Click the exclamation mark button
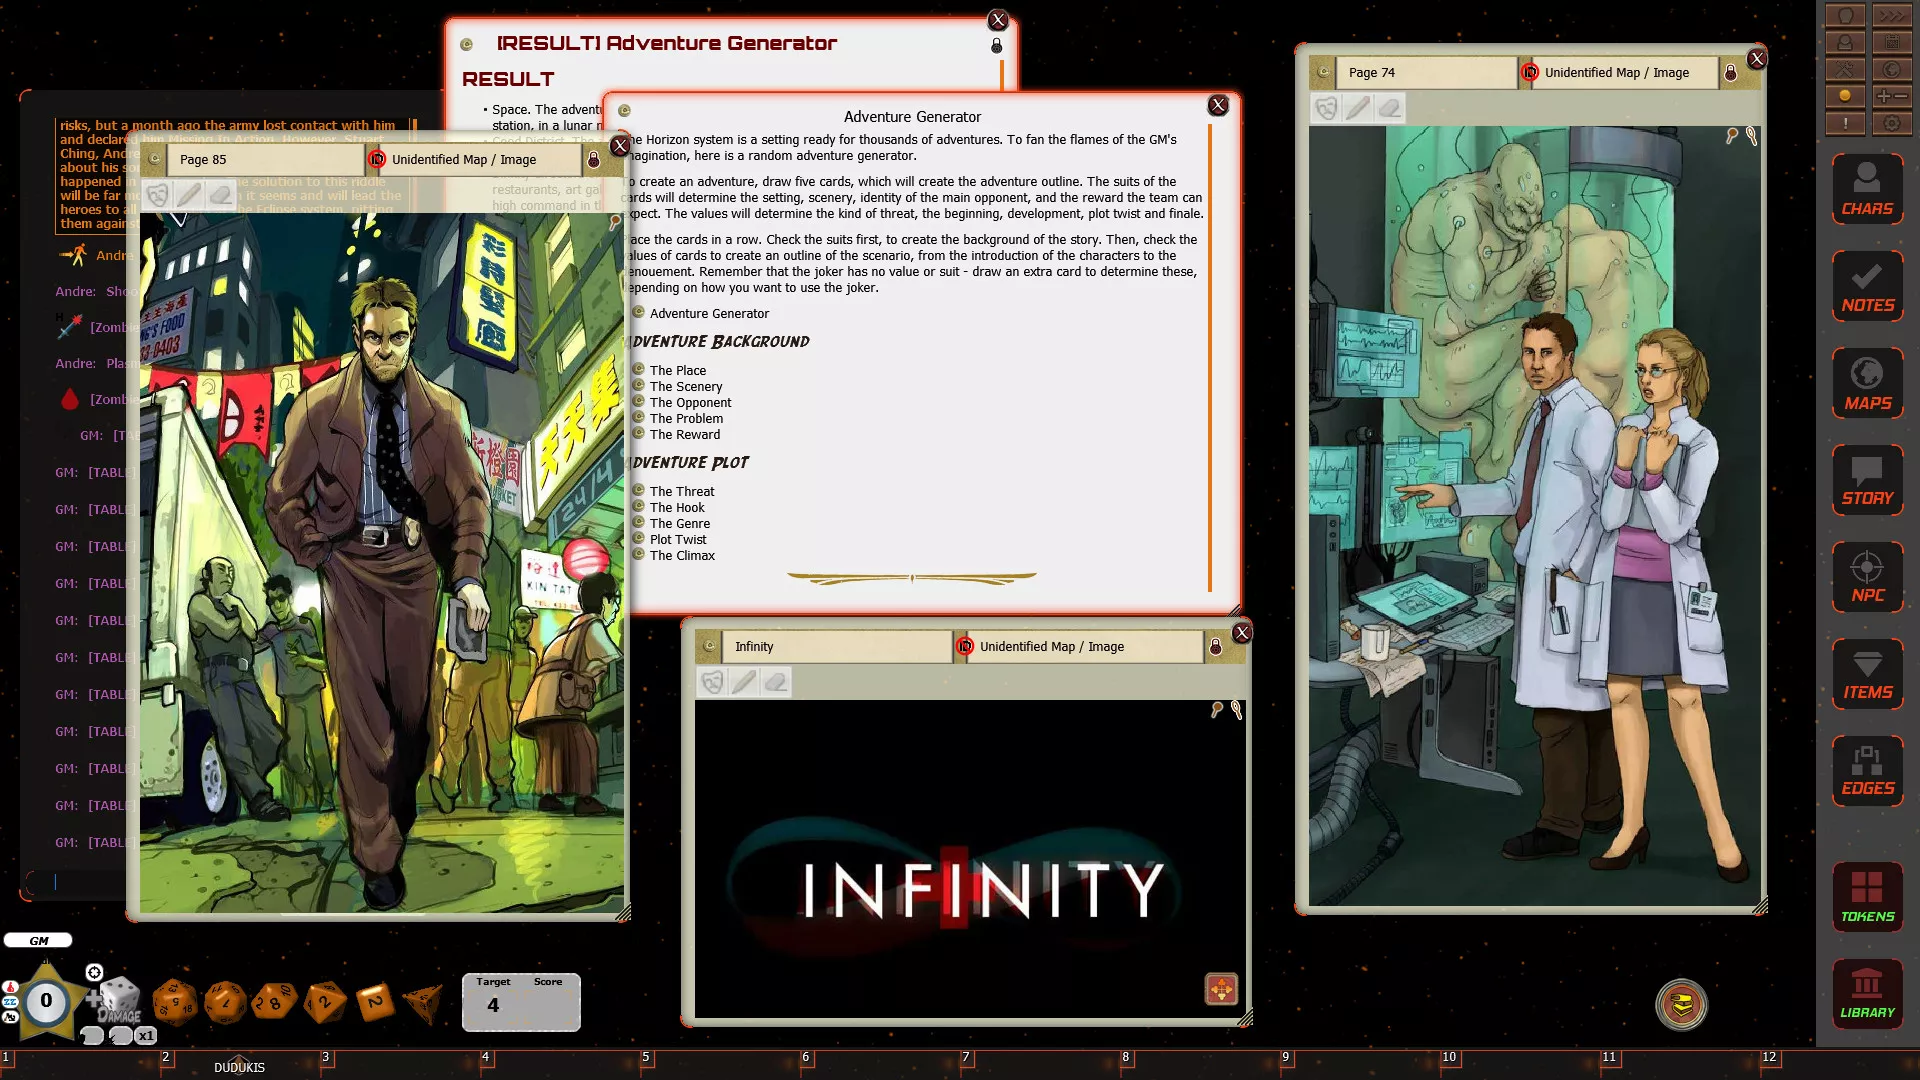 point(1845,124)
